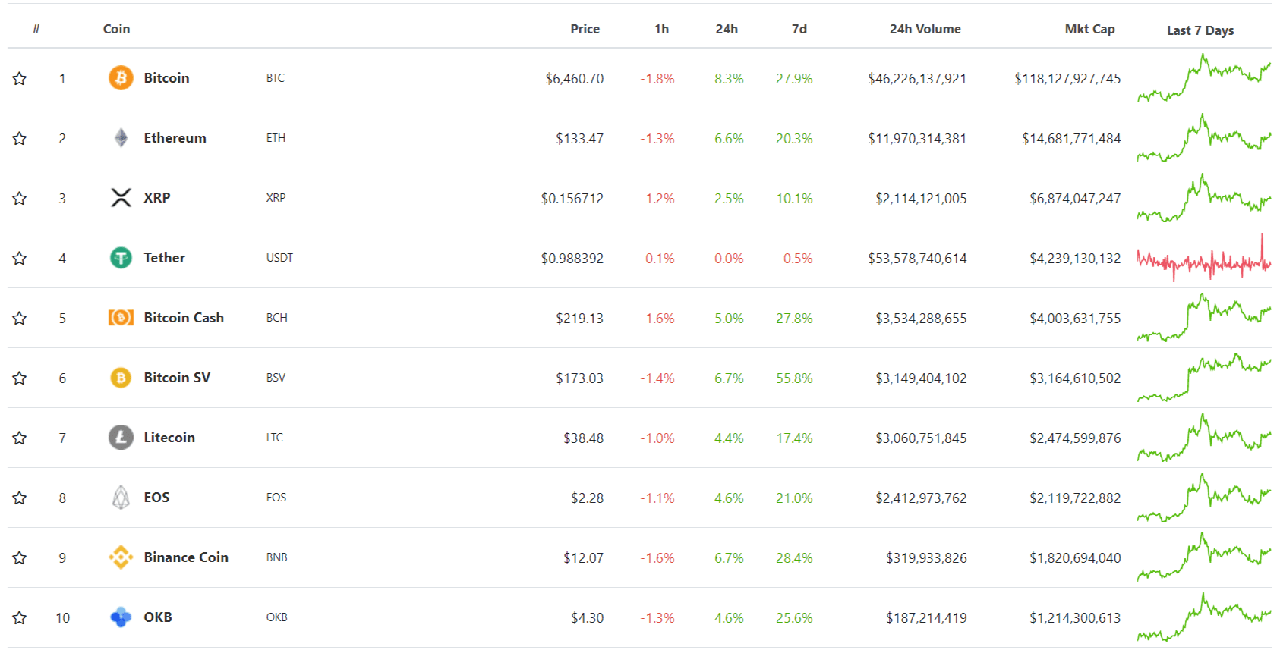Image resolution: width=1280 pixels, height=650 pixels.
Task: Open Bitcoin's 7-day sparkline chart
Action: (1204, 78)
